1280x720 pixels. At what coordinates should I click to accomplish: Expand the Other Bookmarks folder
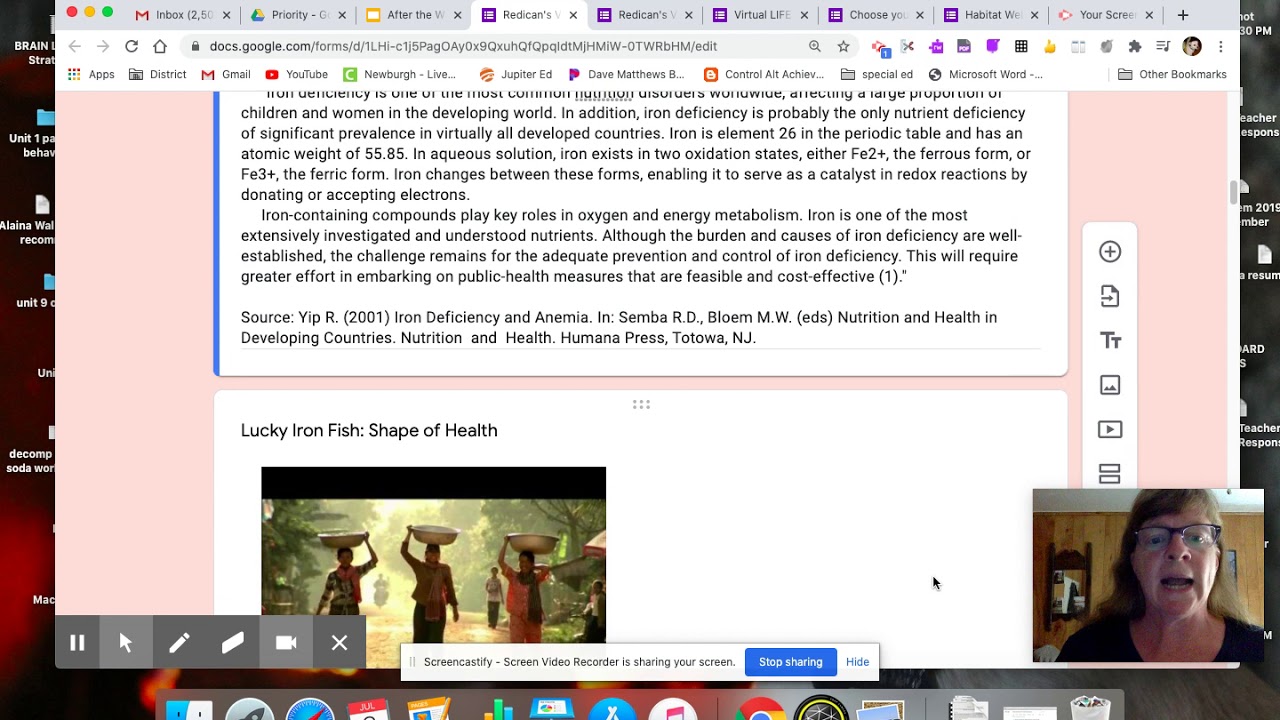1172,74
